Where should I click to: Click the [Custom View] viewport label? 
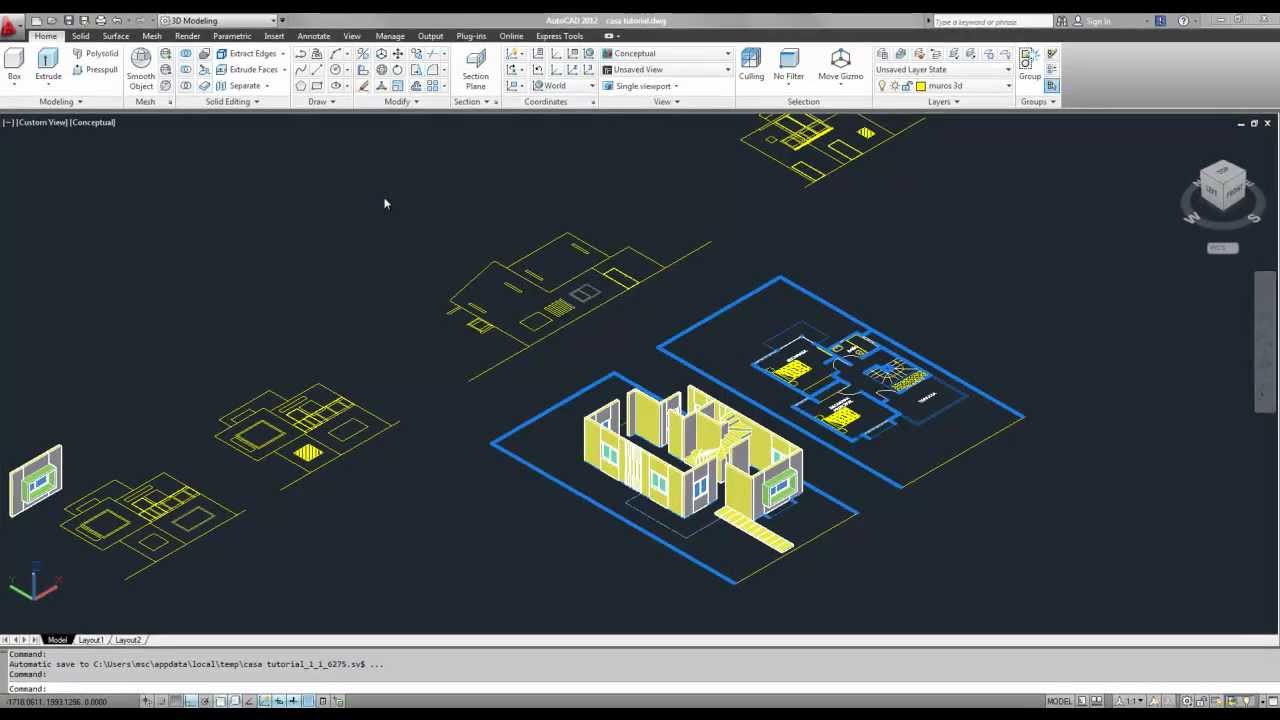click(42, 122)
